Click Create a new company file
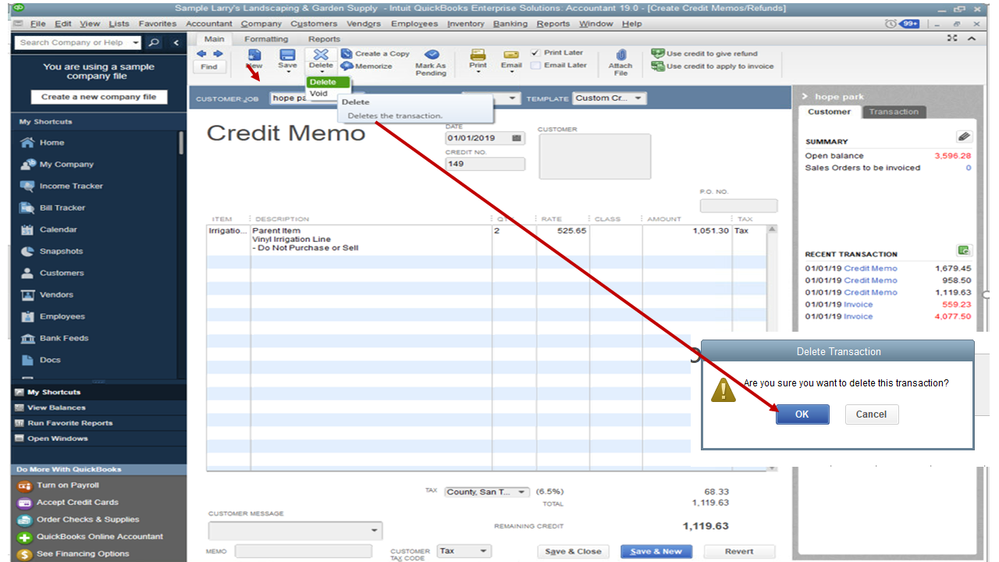This screenshot has width=999, height=562. 99,97
